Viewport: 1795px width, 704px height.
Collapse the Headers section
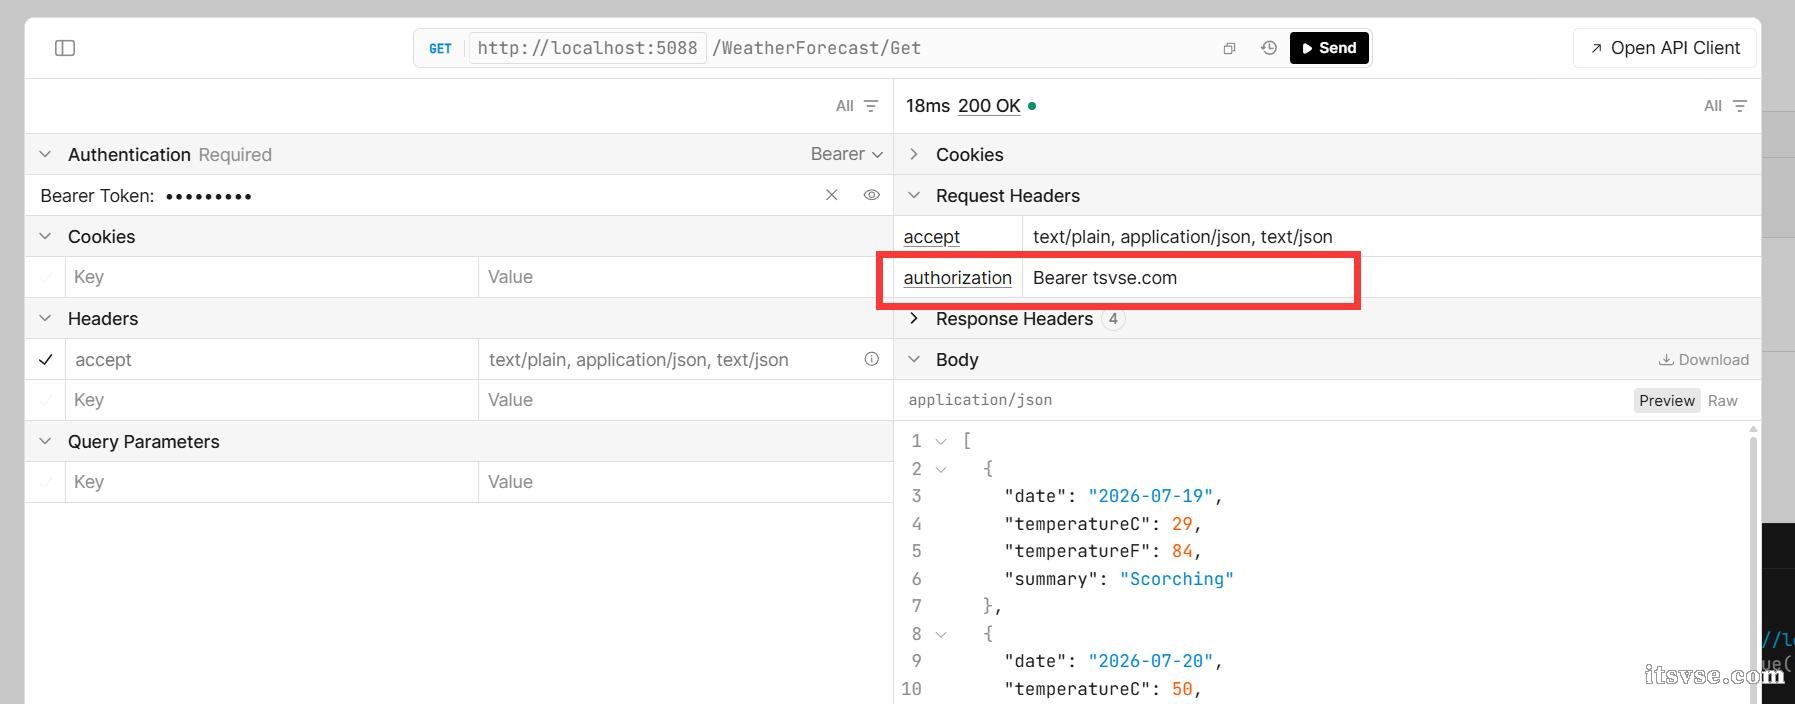(45, 318)
